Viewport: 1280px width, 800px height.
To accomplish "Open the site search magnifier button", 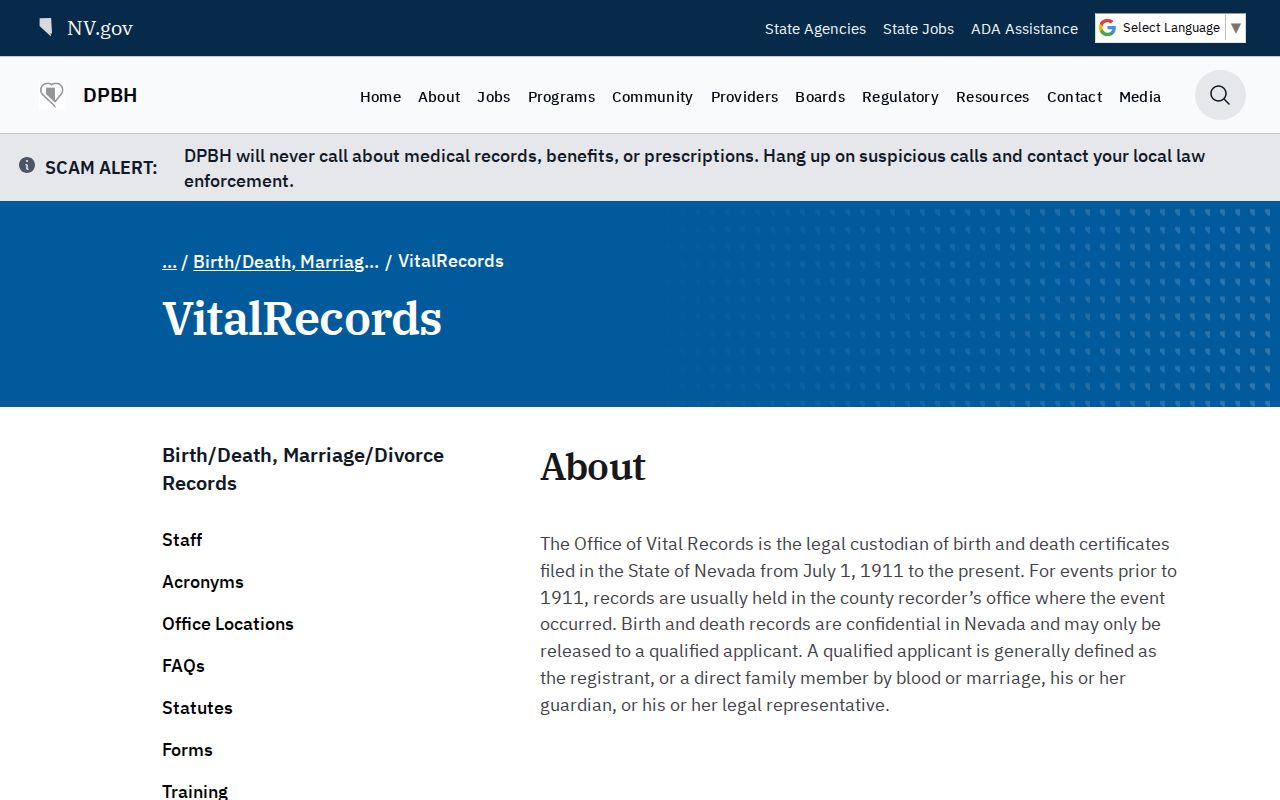I will 1220,95.
